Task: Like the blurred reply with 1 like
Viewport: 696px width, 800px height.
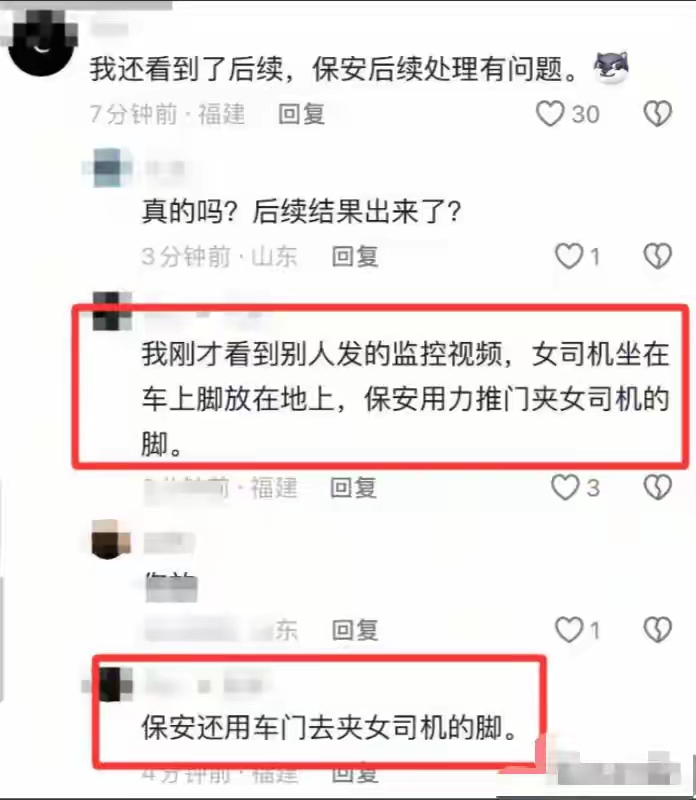Action: pyautogui.click(x=569, y=630)
